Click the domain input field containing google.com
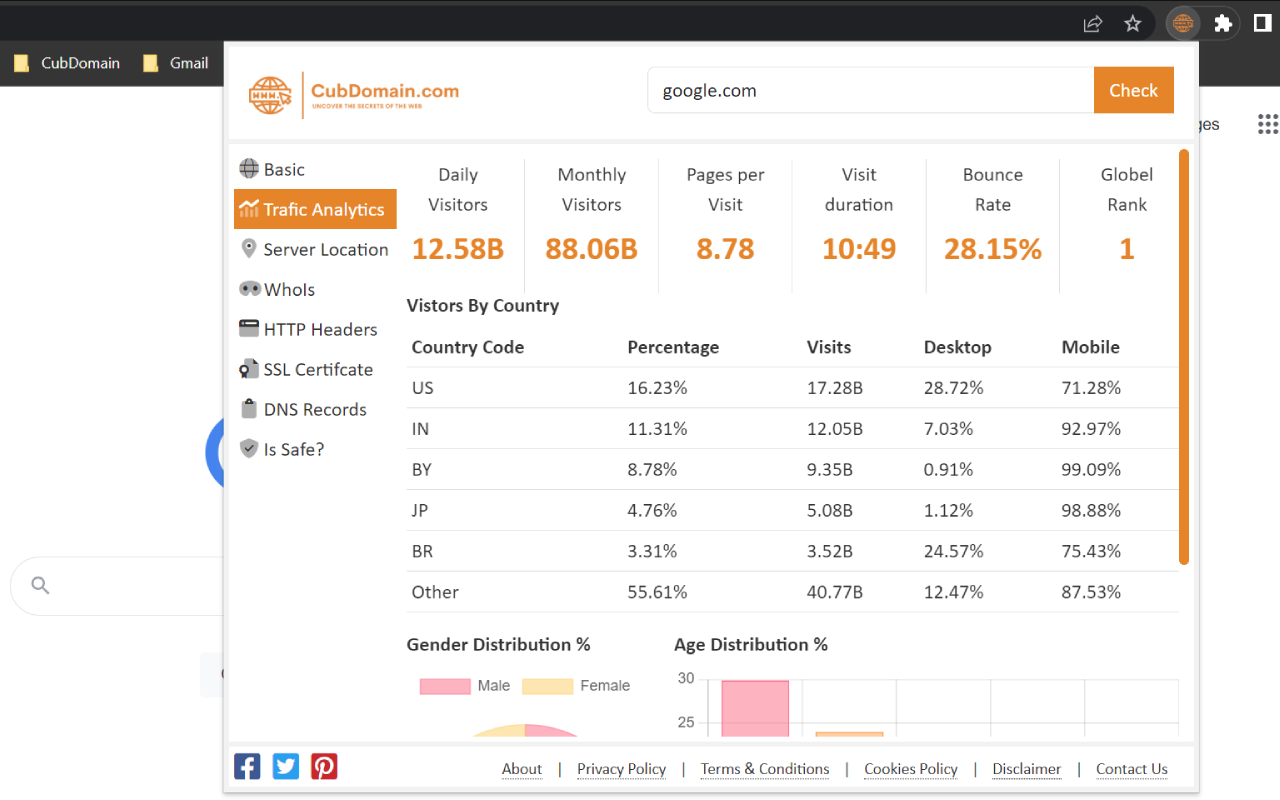The height and width of the screenshot is (800, 1280). pyautogui.click(x=871, y=90)
